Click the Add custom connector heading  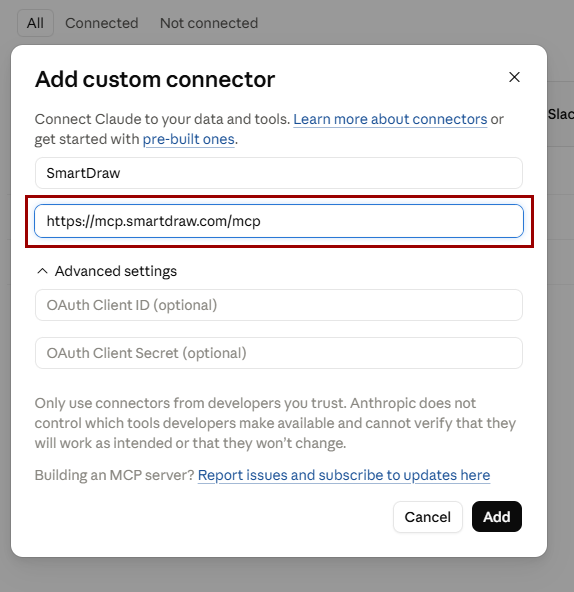pyautogui.click(x=155, y=79)
